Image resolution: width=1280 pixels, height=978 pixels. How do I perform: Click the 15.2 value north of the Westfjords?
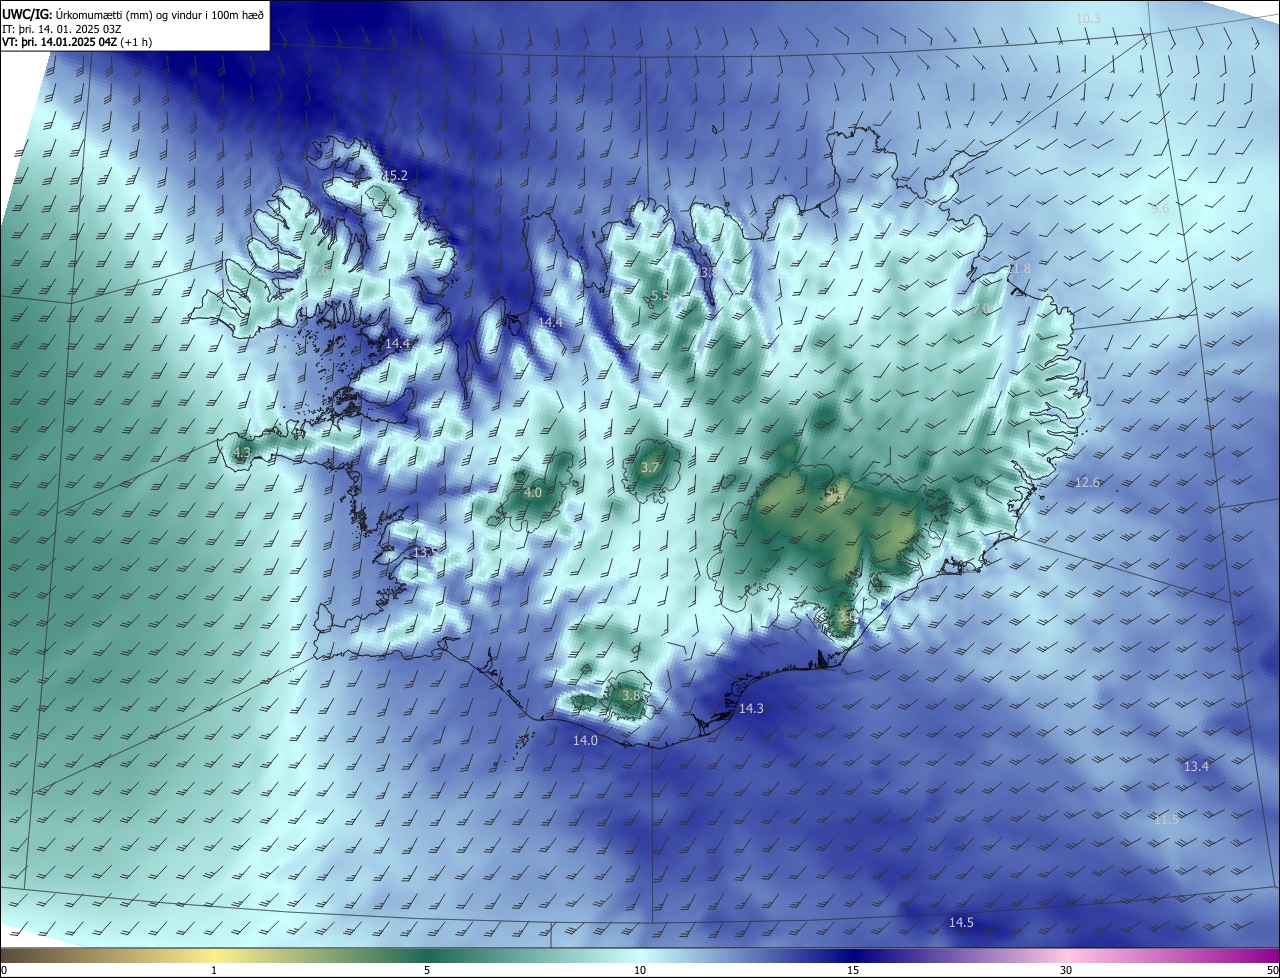pos(397,175)
